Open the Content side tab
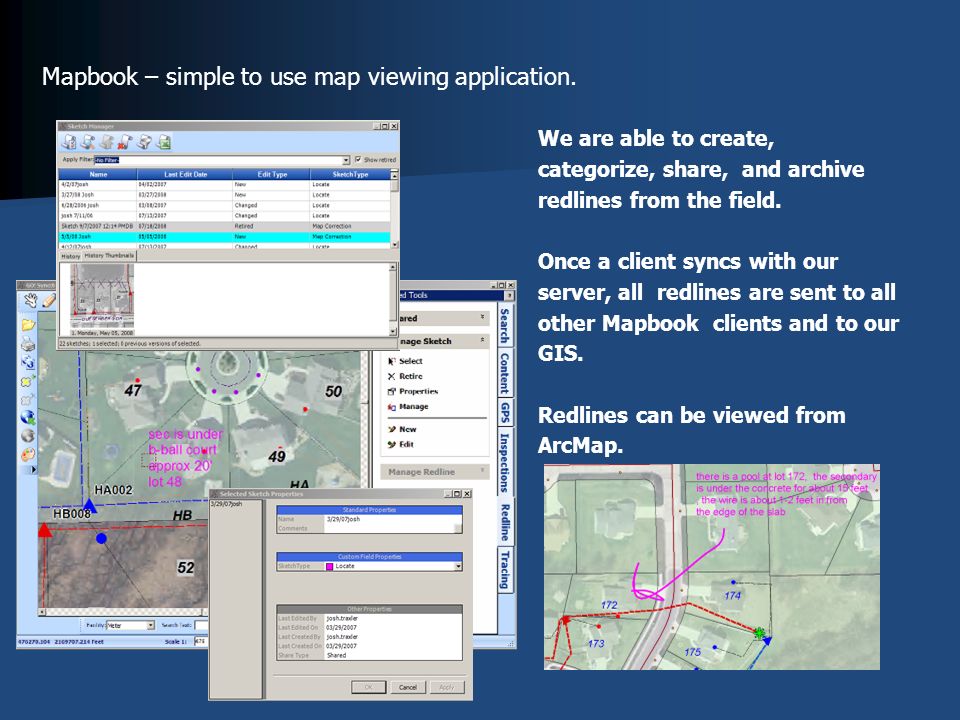 [504, 373]
